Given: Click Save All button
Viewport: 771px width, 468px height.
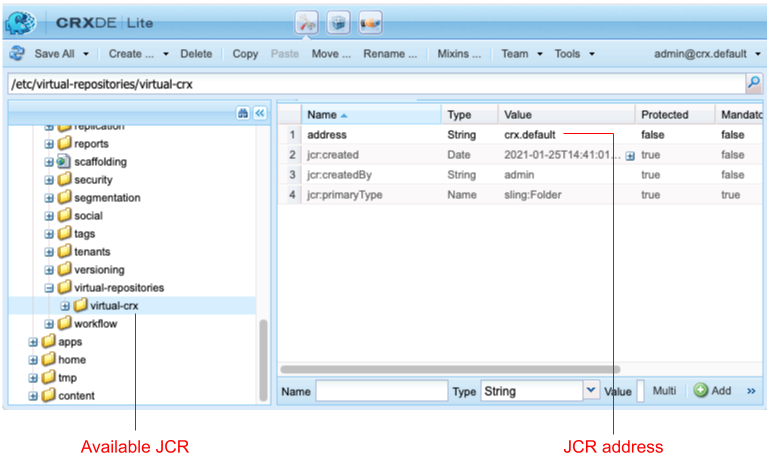Looking at the screenshot, I should click(54, 54).
